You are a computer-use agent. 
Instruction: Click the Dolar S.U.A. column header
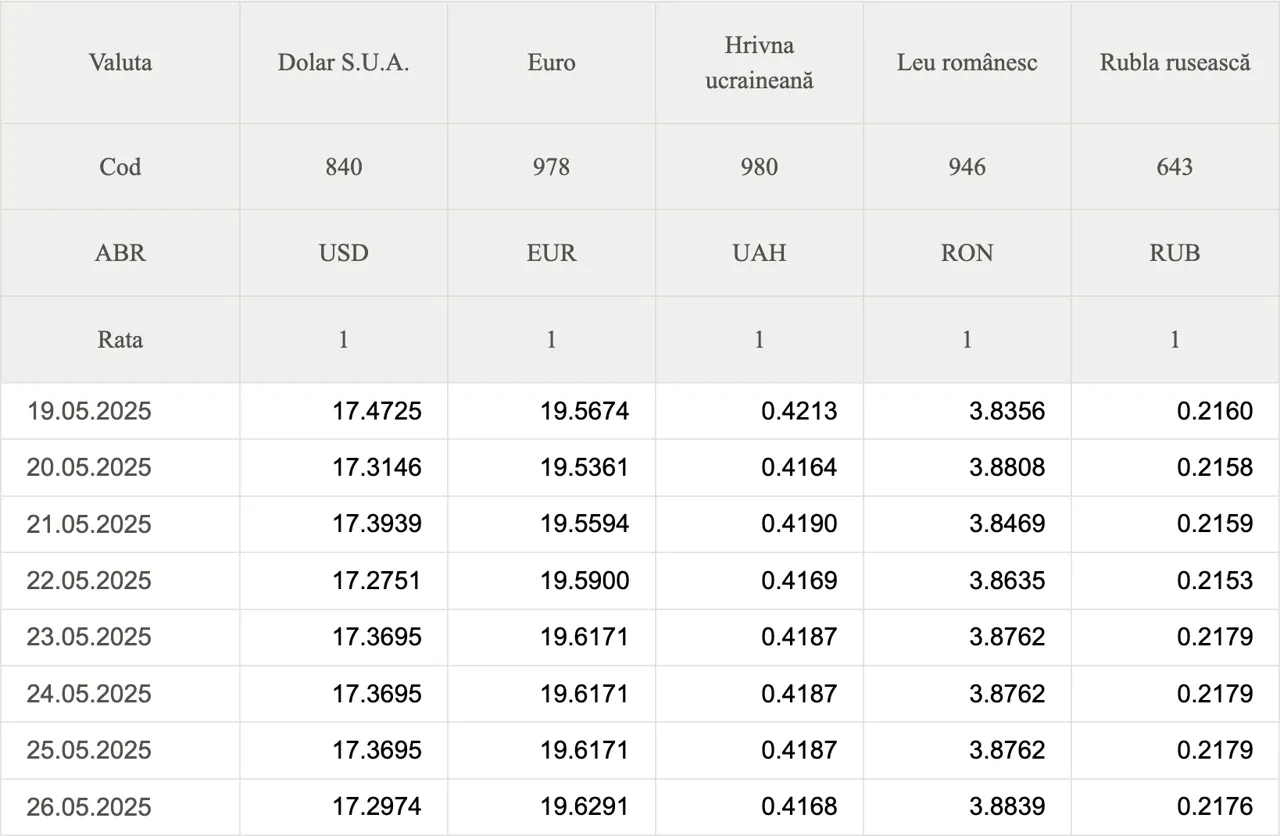pos(343,63)
